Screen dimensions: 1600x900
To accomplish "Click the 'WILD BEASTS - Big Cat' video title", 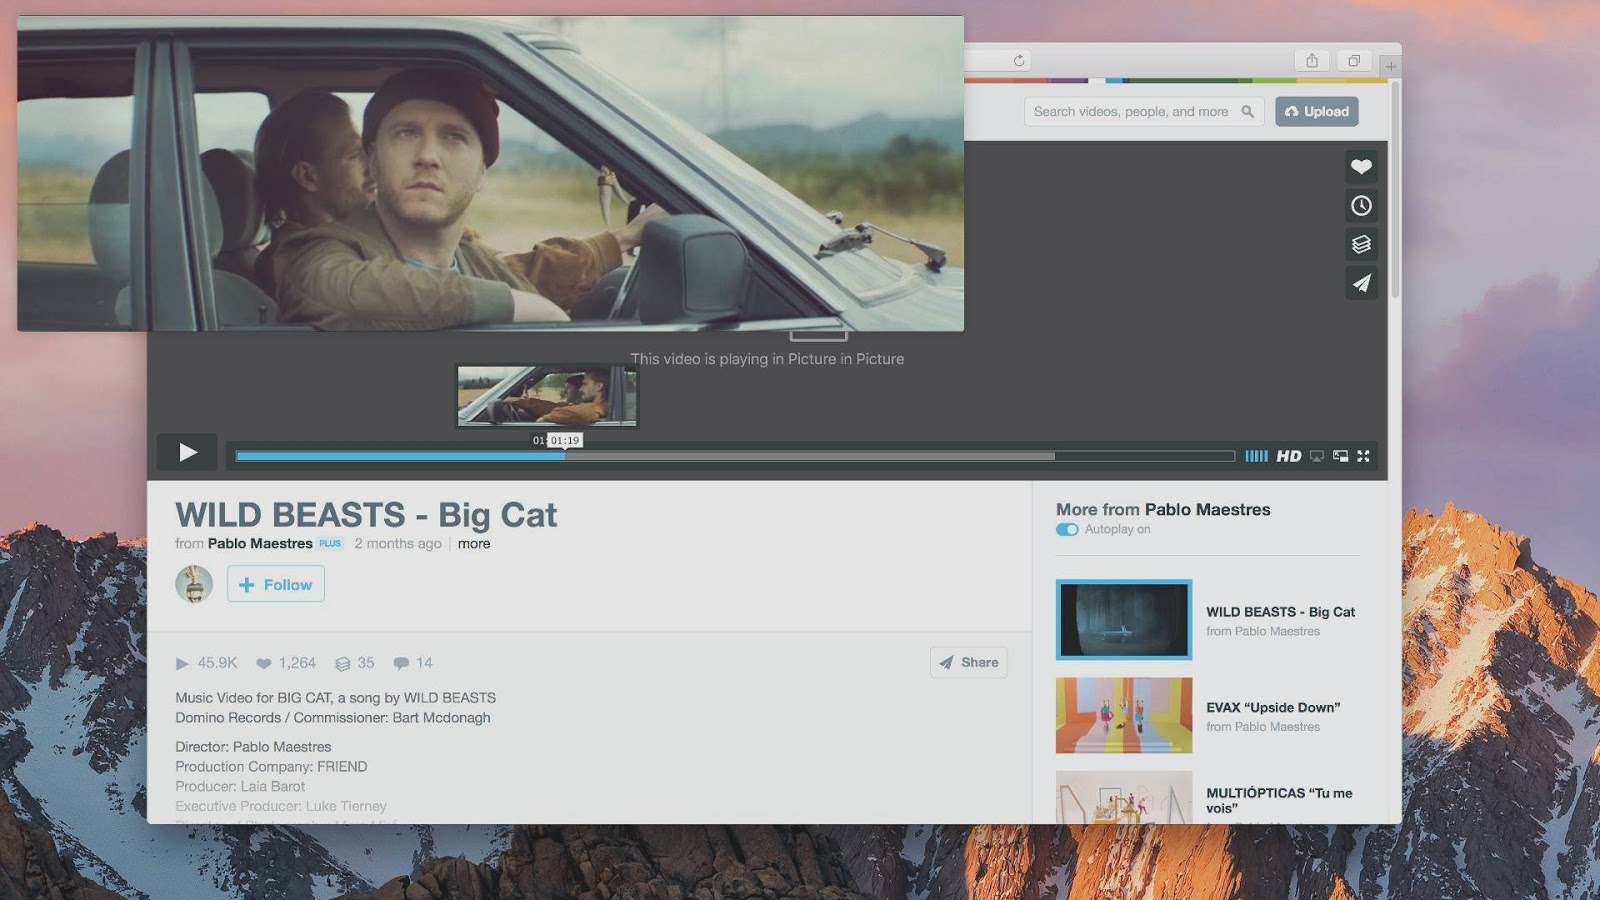I will click(366, 515).
